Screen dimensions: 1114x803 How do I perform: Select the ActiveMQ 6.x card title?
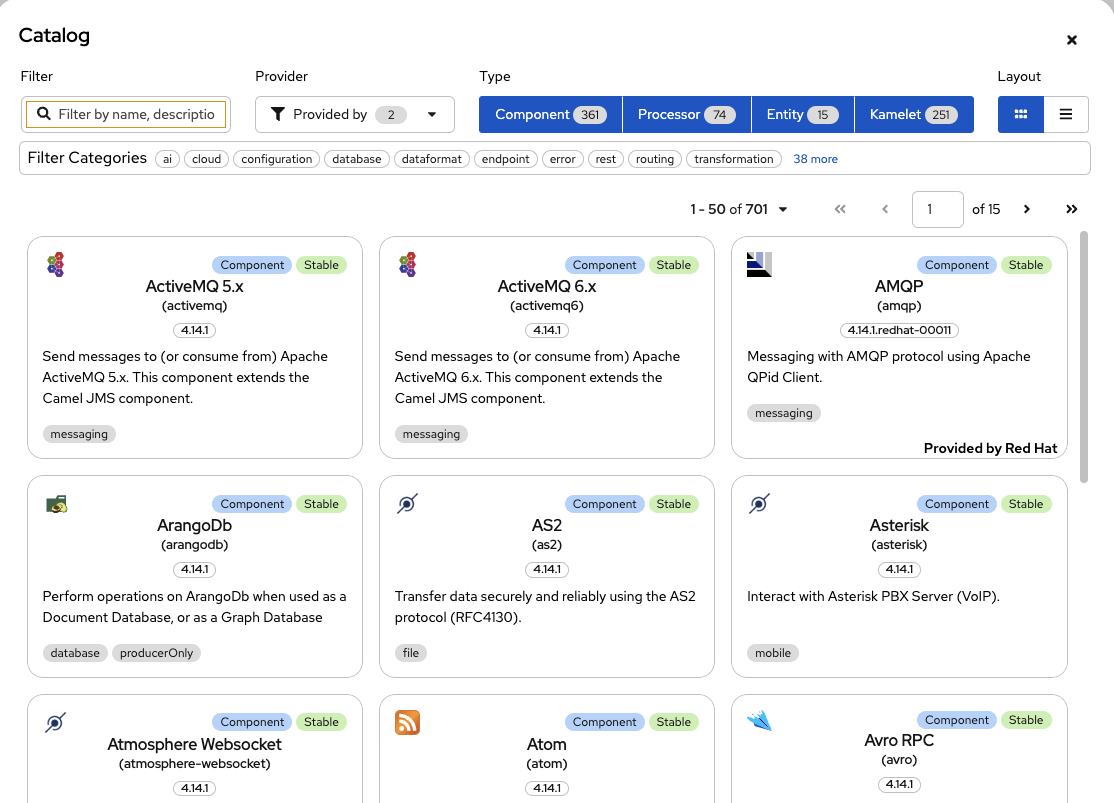coord(546,286)
